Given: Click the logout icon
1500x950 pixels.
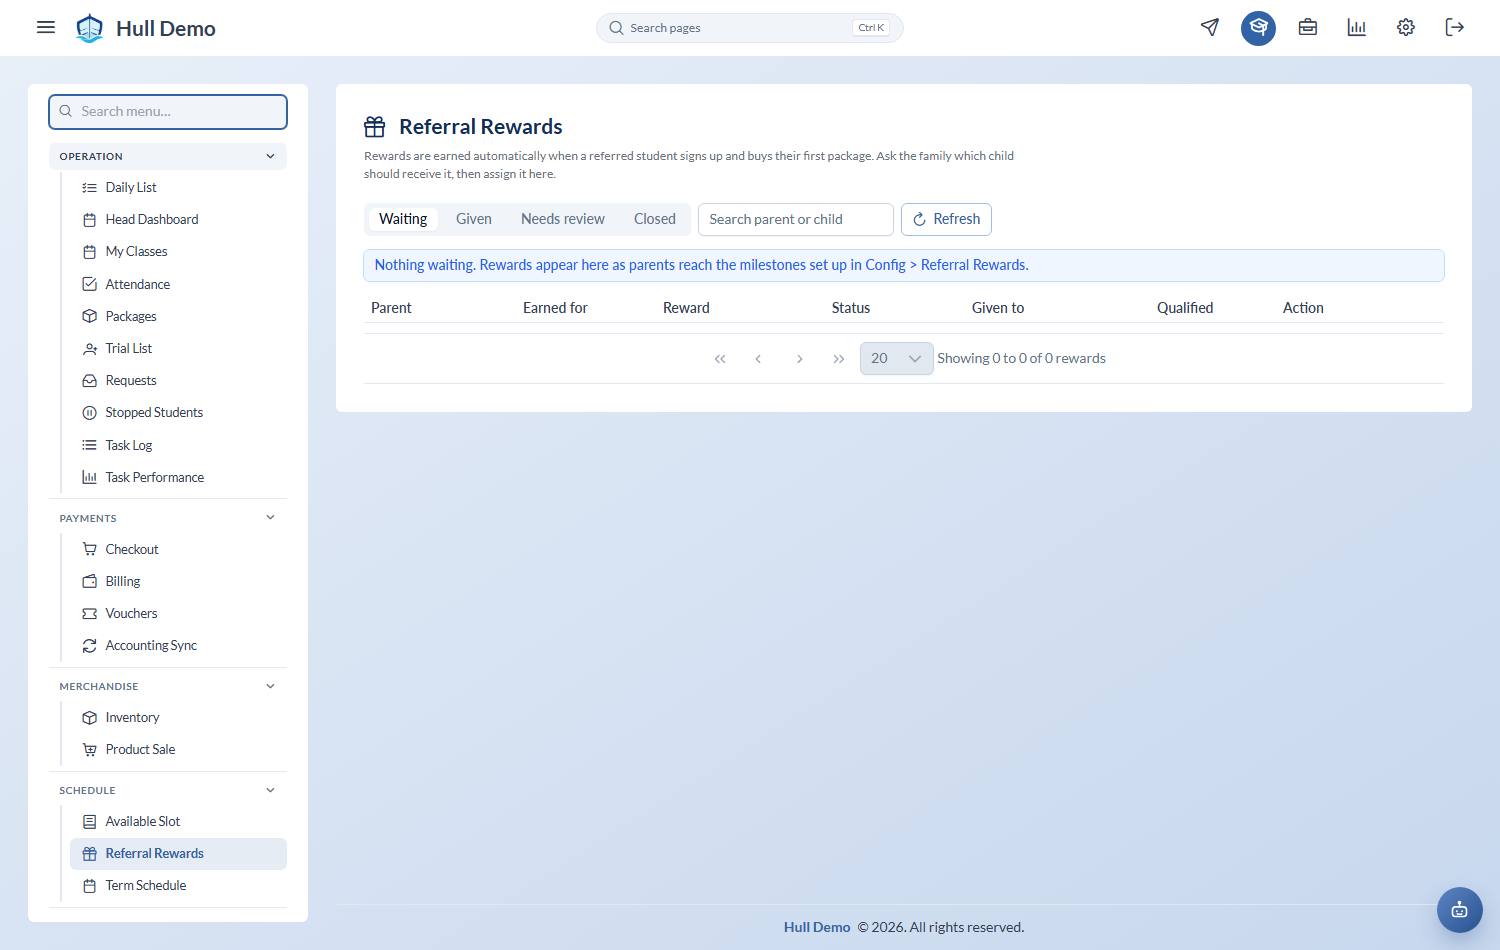Looking at the screenshot, I should point(1455,27).
